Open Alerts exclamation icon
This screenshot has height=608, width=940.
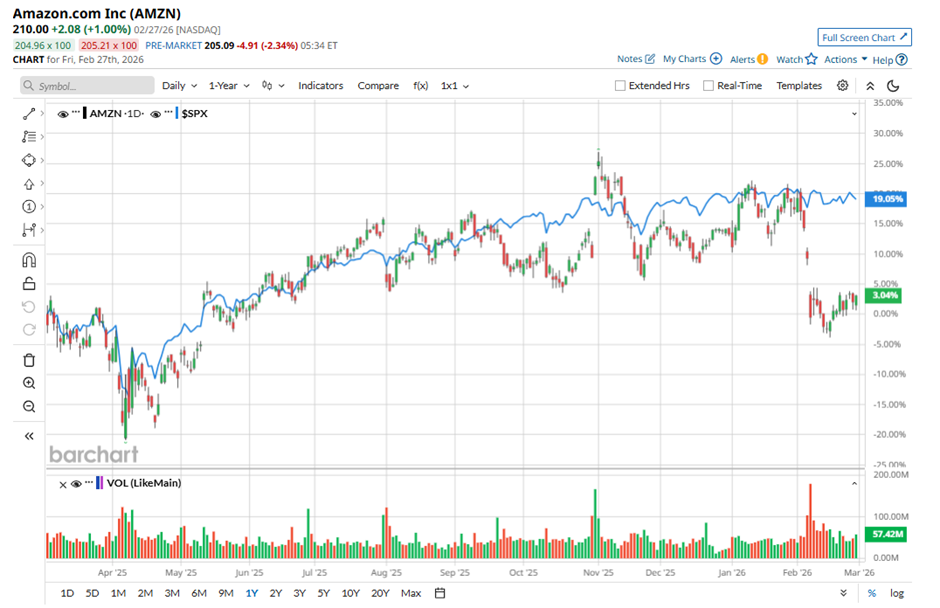762,59
